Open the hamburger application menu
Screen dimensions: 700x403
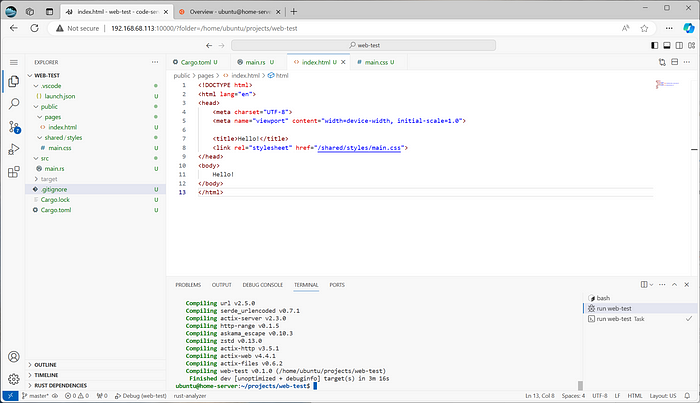[x=14, y=62]
